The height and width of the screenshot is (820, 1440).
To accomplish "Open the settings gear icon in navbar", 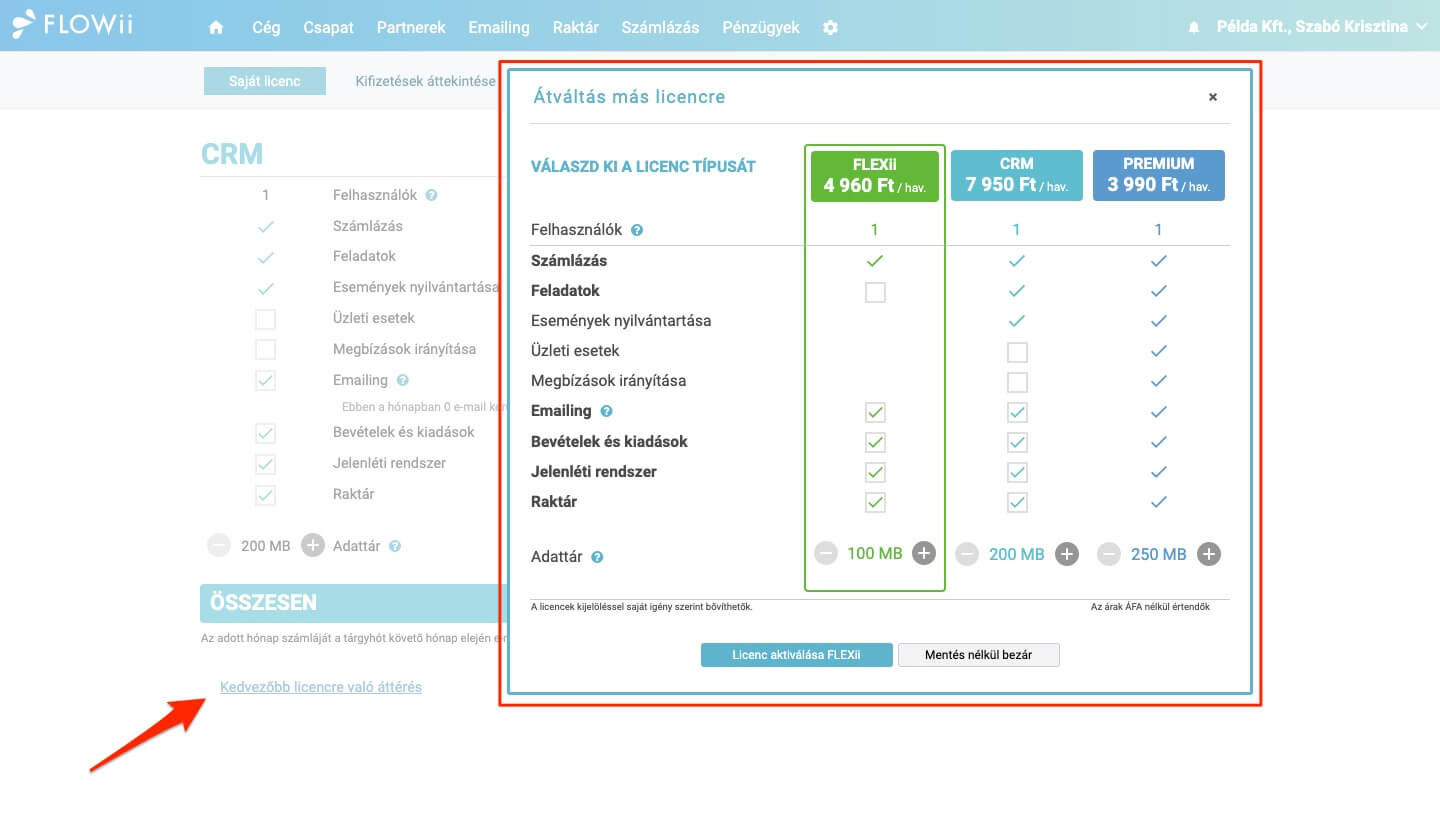I will [830, 28].
